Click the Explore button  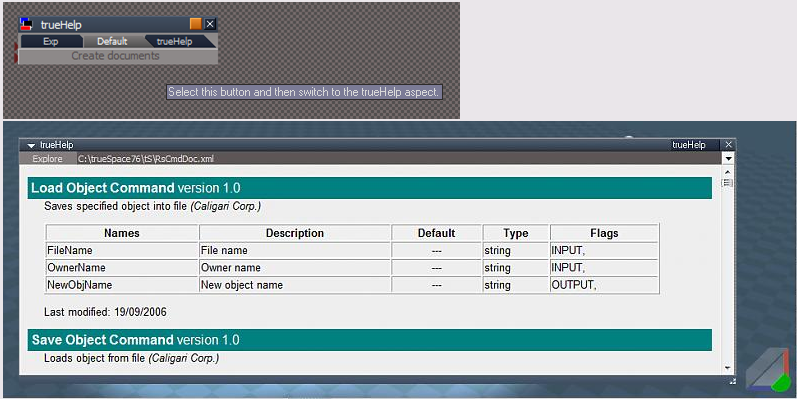[47, 159]
